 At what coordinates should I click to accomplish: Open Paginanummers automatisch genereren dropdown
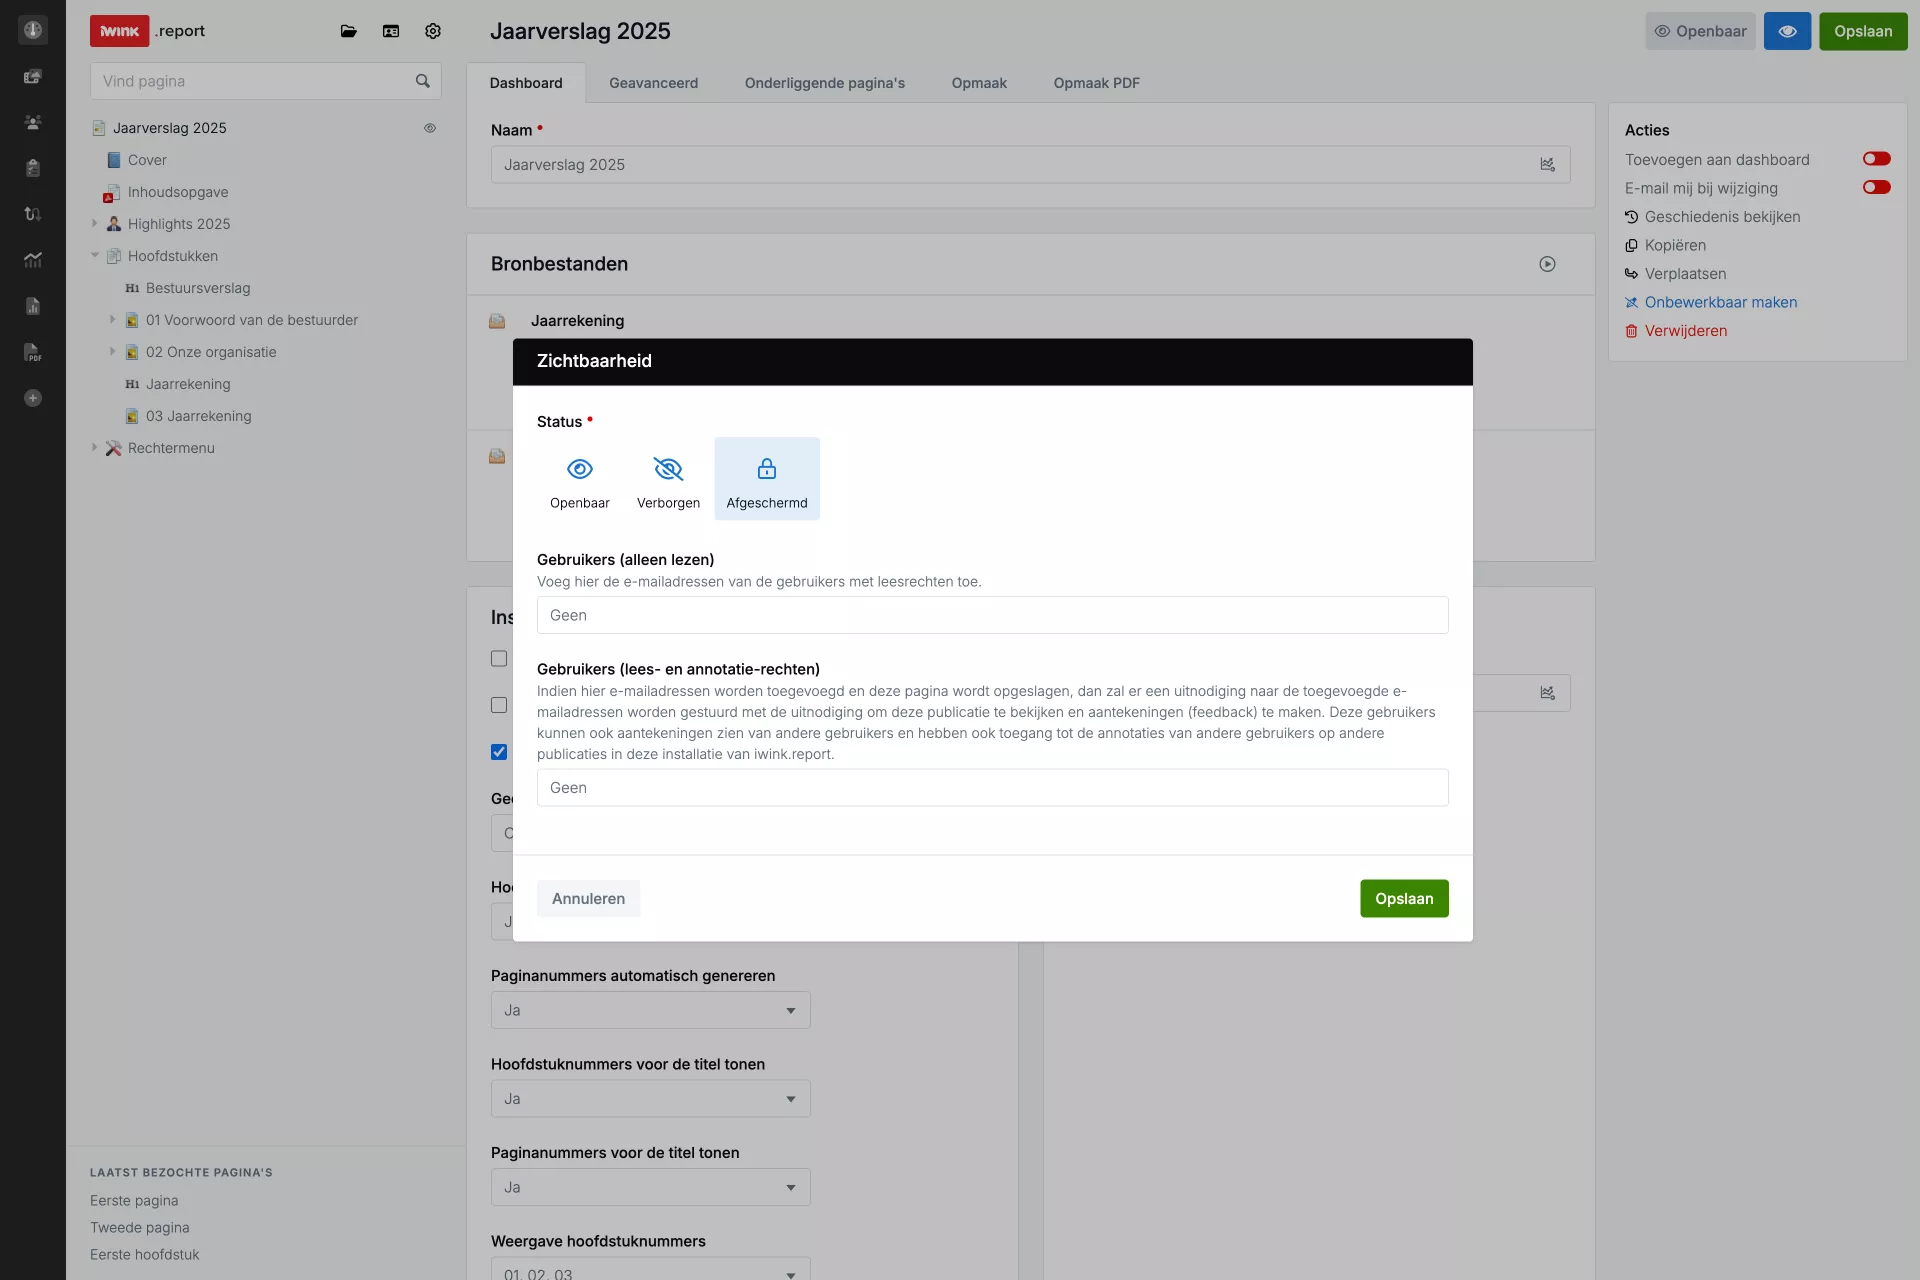[650, 1010]
